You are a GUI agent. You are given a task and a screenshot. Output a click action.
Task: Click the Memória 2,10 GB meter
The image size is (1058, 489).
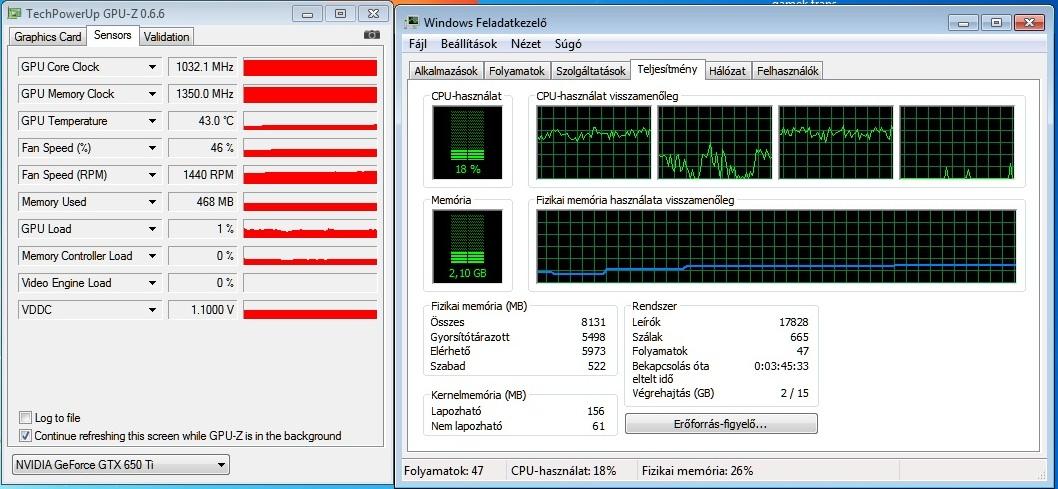467,247
